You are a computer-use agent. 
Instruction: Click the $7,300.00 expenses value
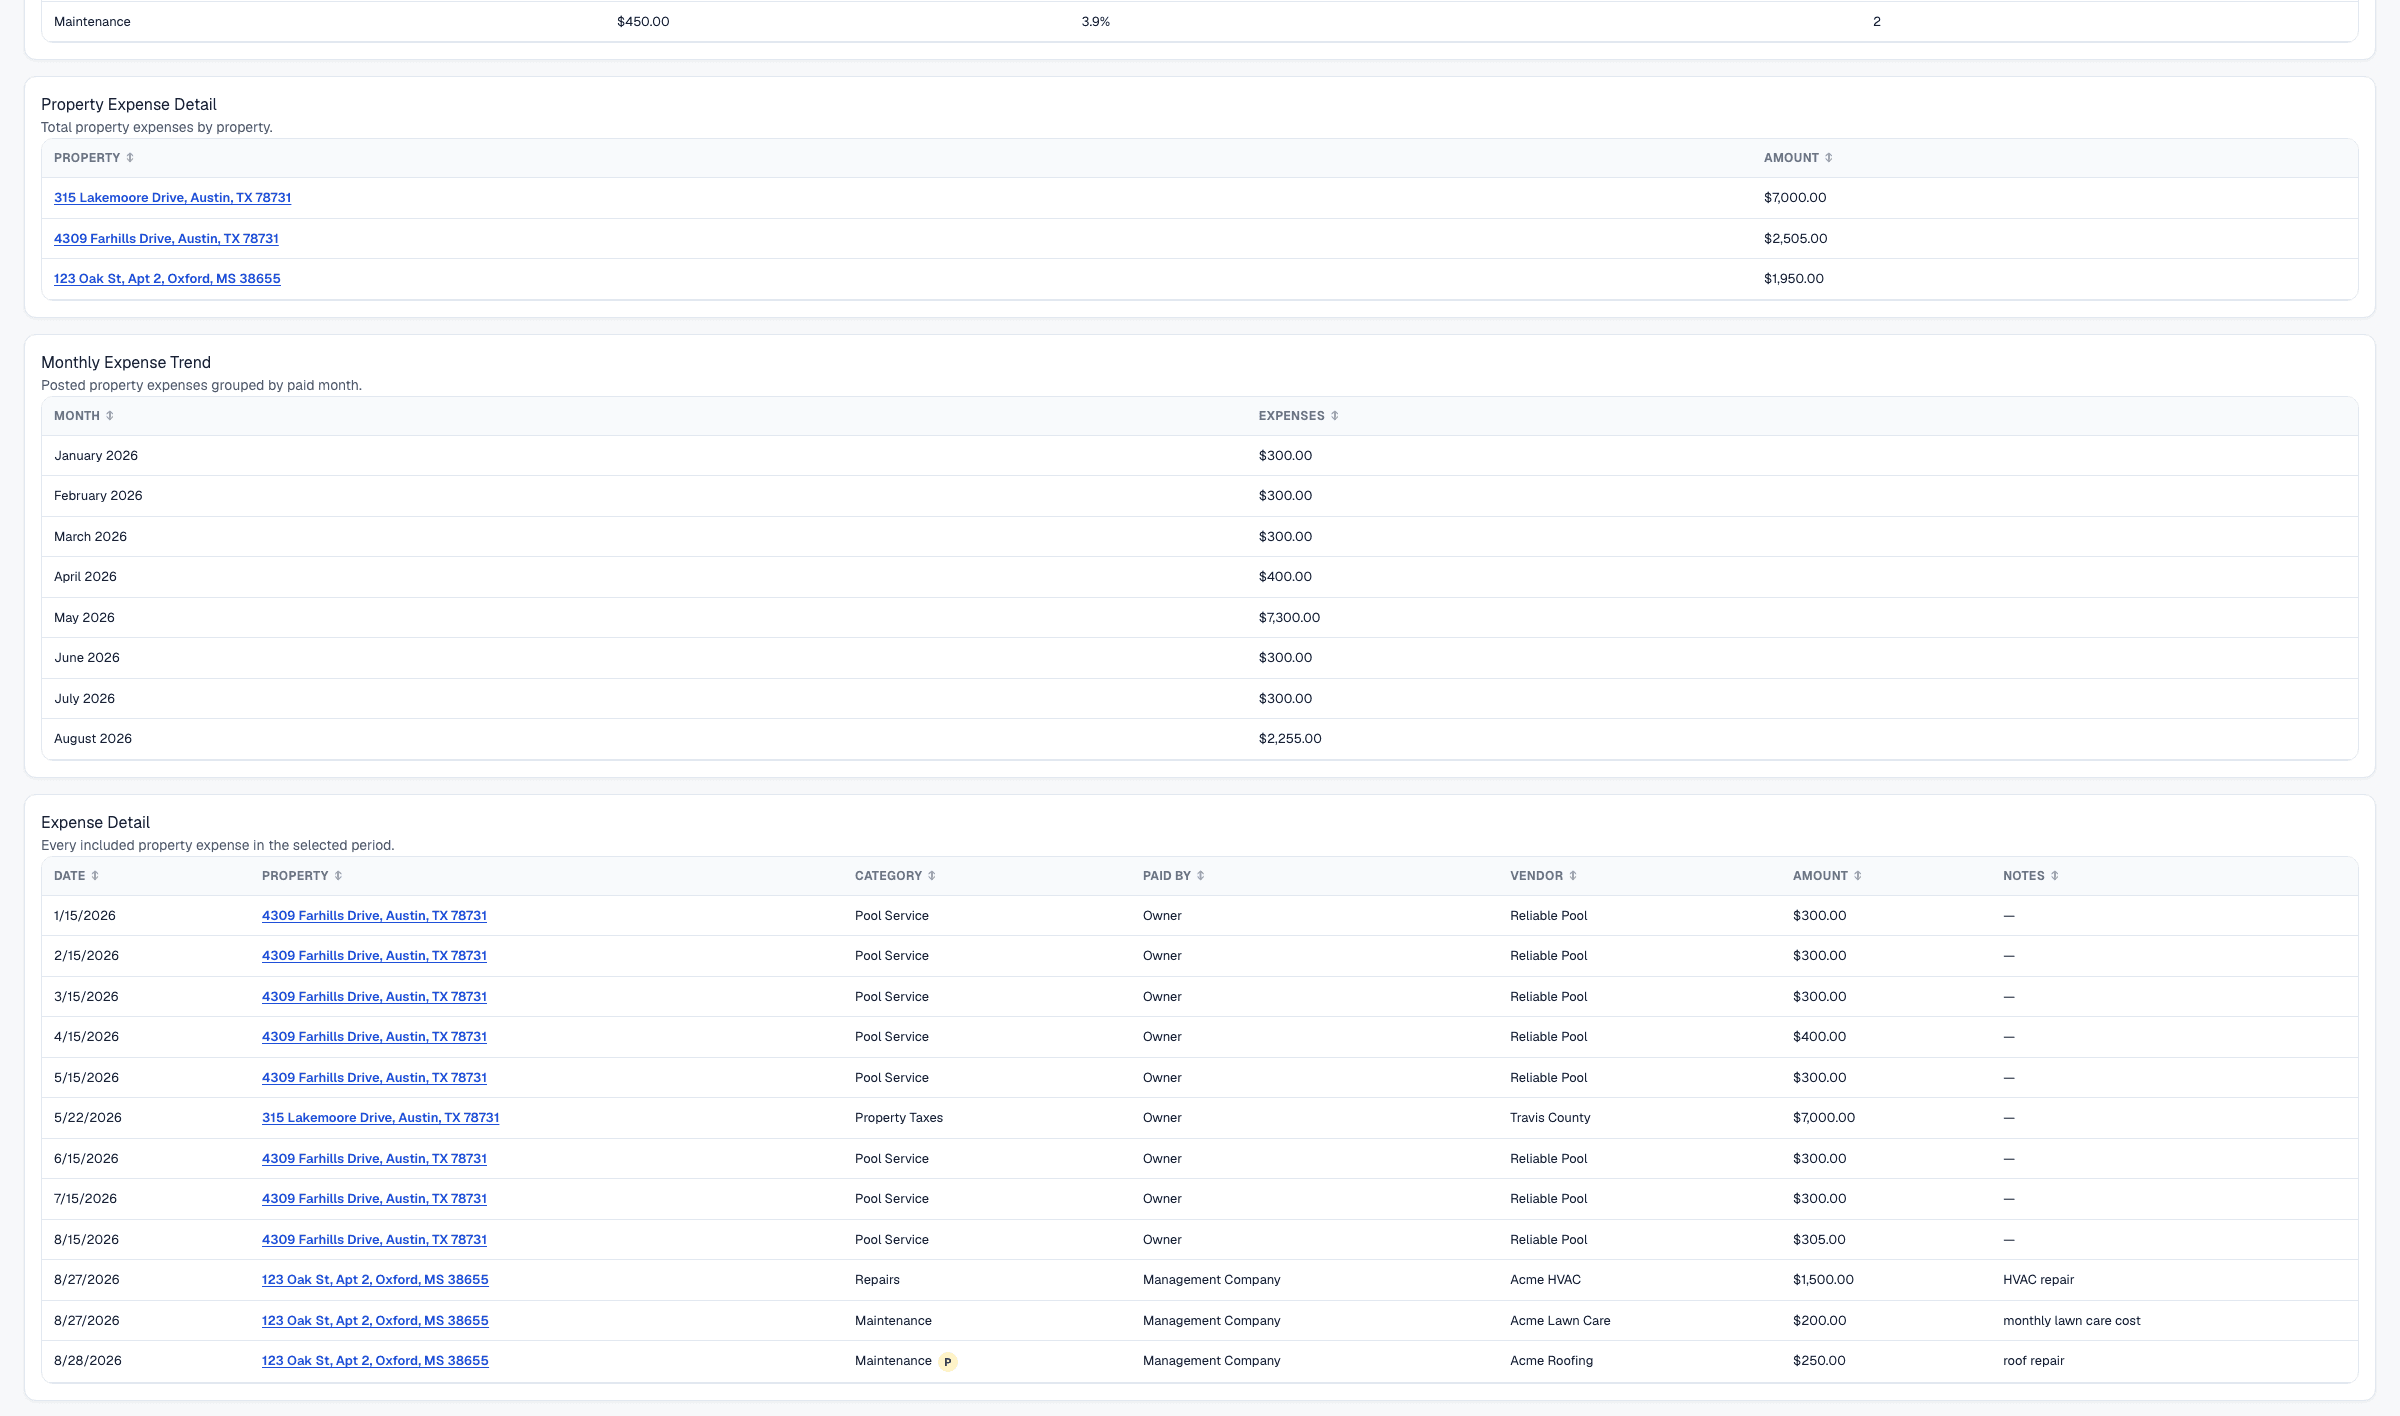pyautogui.click(x=1289, y=618)
